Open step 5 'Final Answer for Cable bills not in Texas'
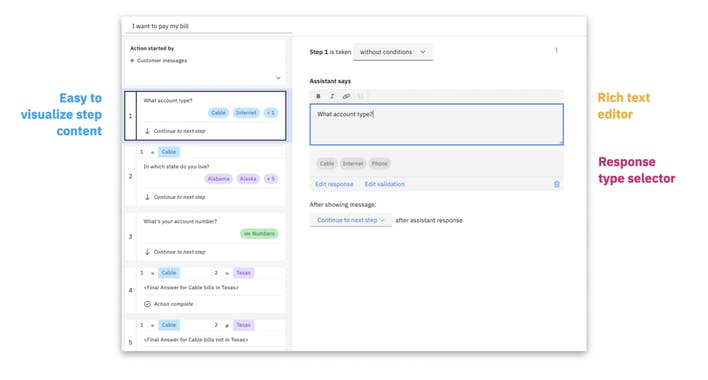 click(205, 335)
